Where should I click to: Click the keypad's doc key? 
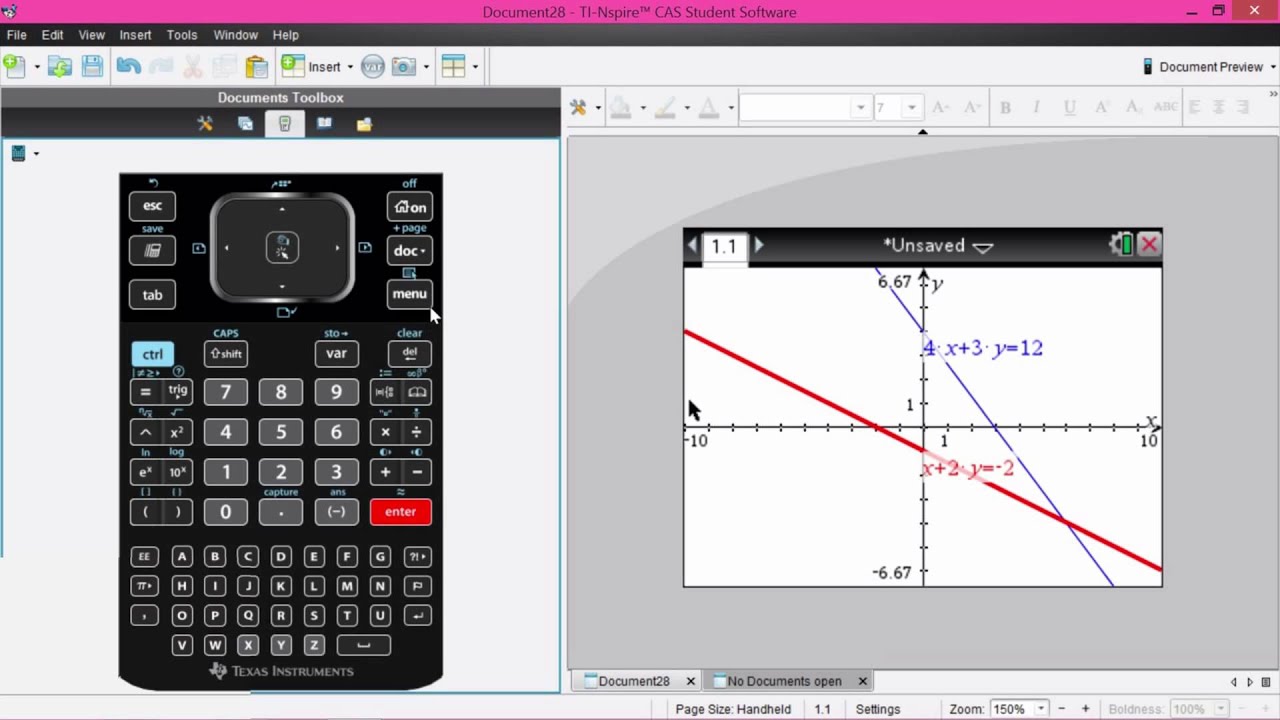410,251
